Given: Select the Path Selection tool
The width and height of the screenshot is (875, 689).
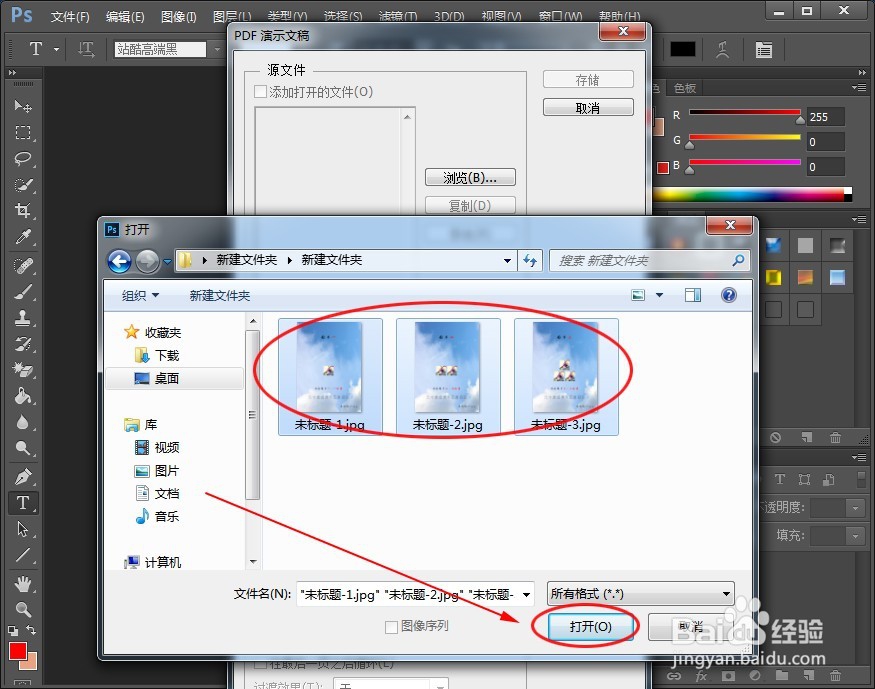Looking at the screenshot, I should click(x=23, y=529).
